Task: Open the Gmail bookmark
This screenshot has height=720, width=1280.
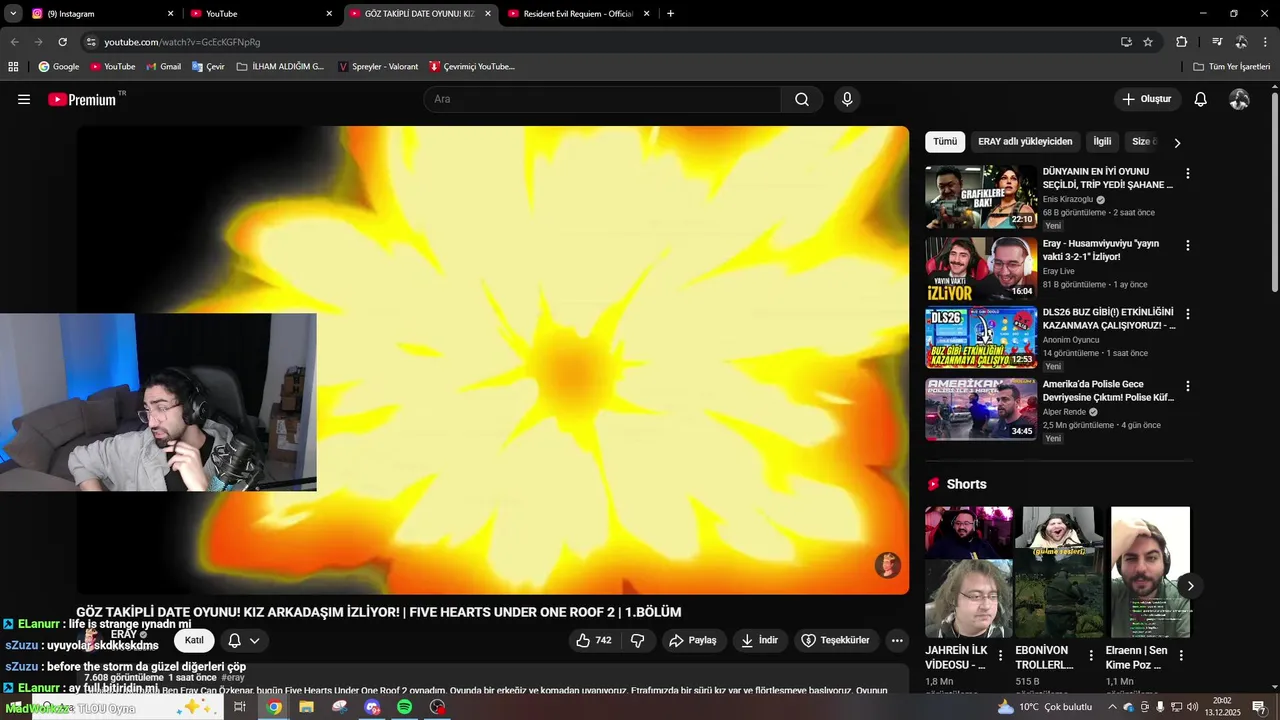Action: point(163,67)
